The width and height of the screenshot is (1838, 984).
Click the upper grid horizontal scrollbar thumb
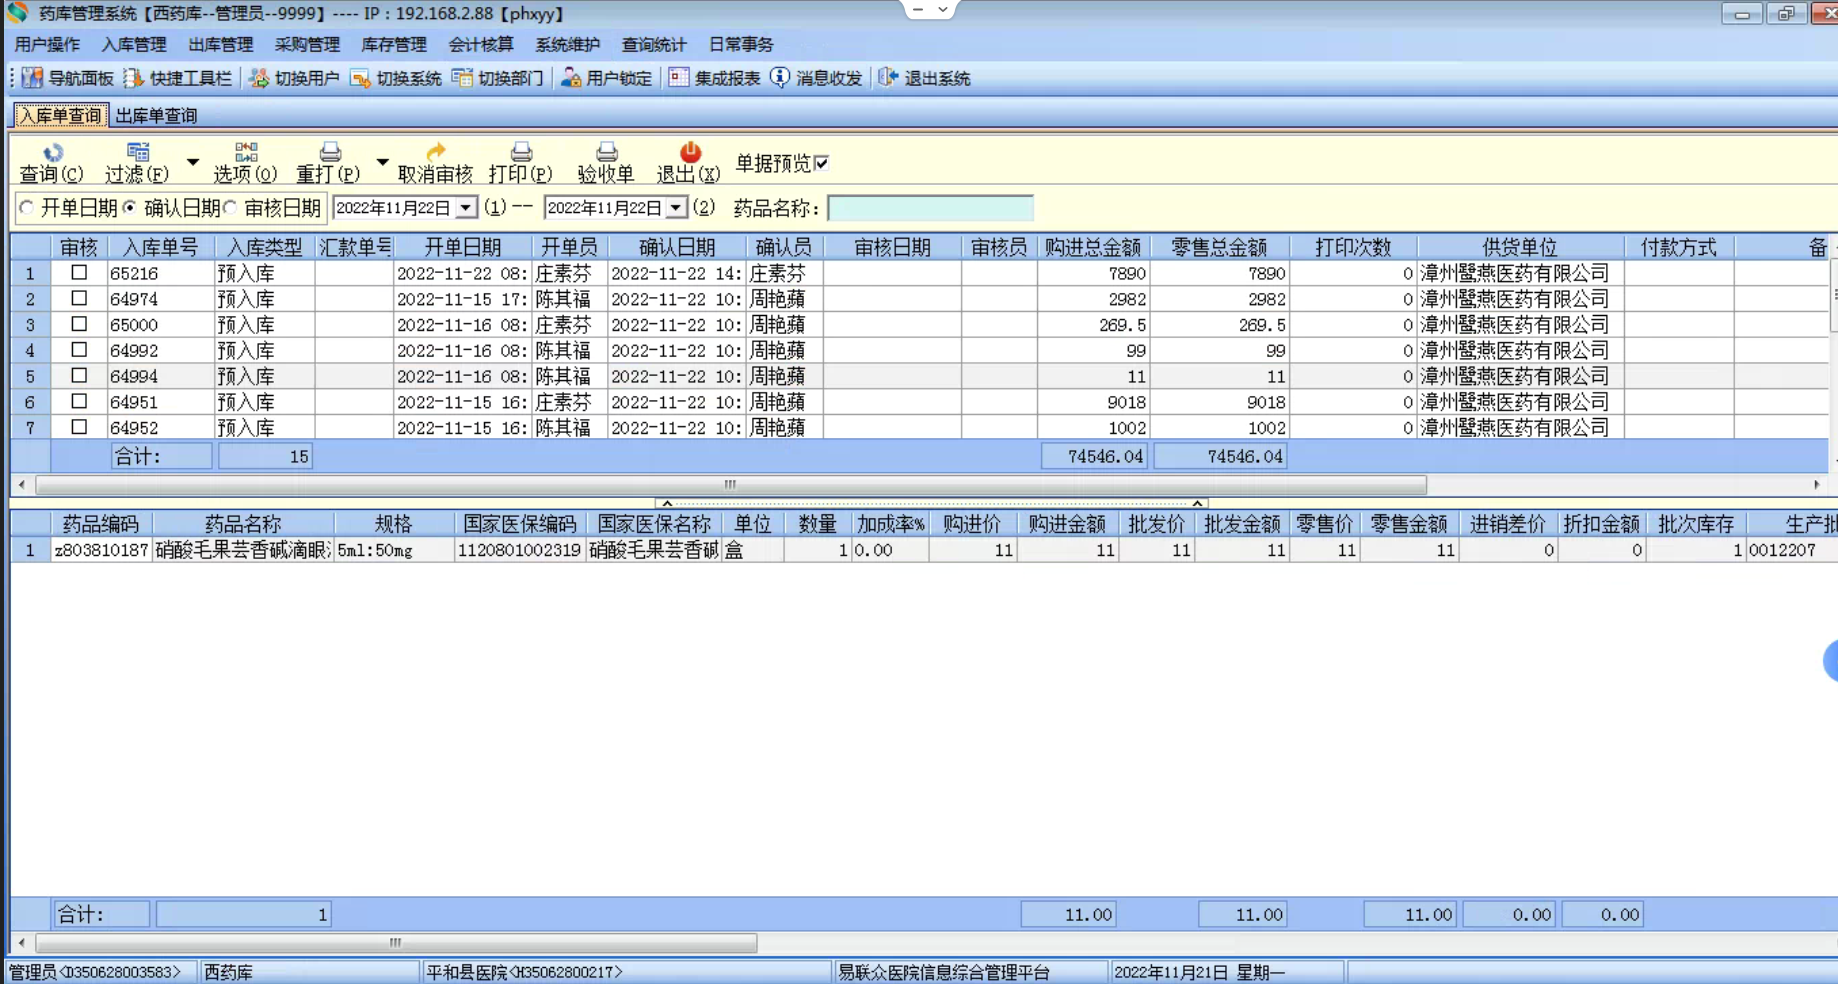(x=731, y=485)
